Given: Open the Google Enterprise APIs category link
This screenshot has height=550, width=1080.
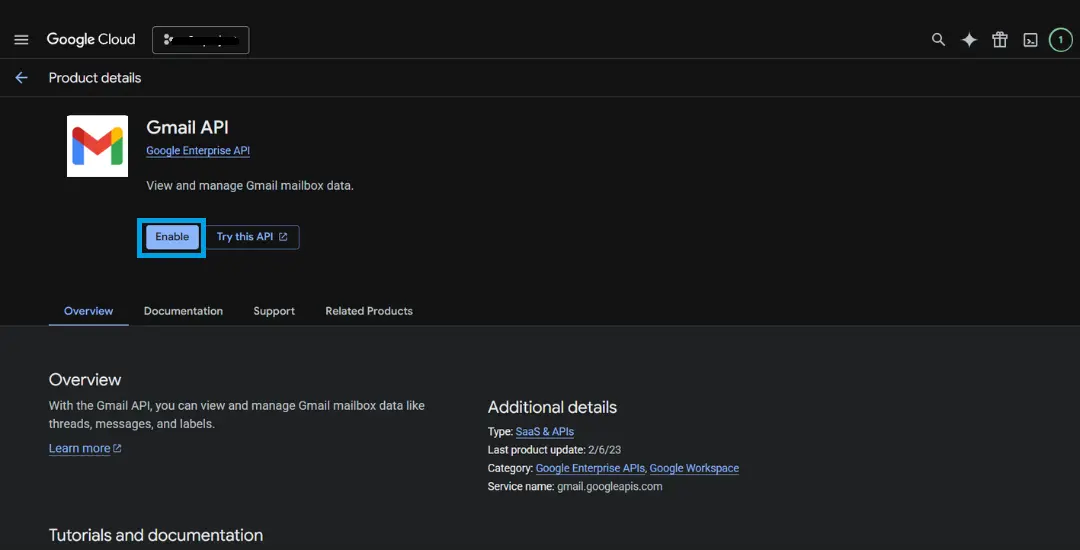Looking at the screenshot, I should [x=590, y=468].
